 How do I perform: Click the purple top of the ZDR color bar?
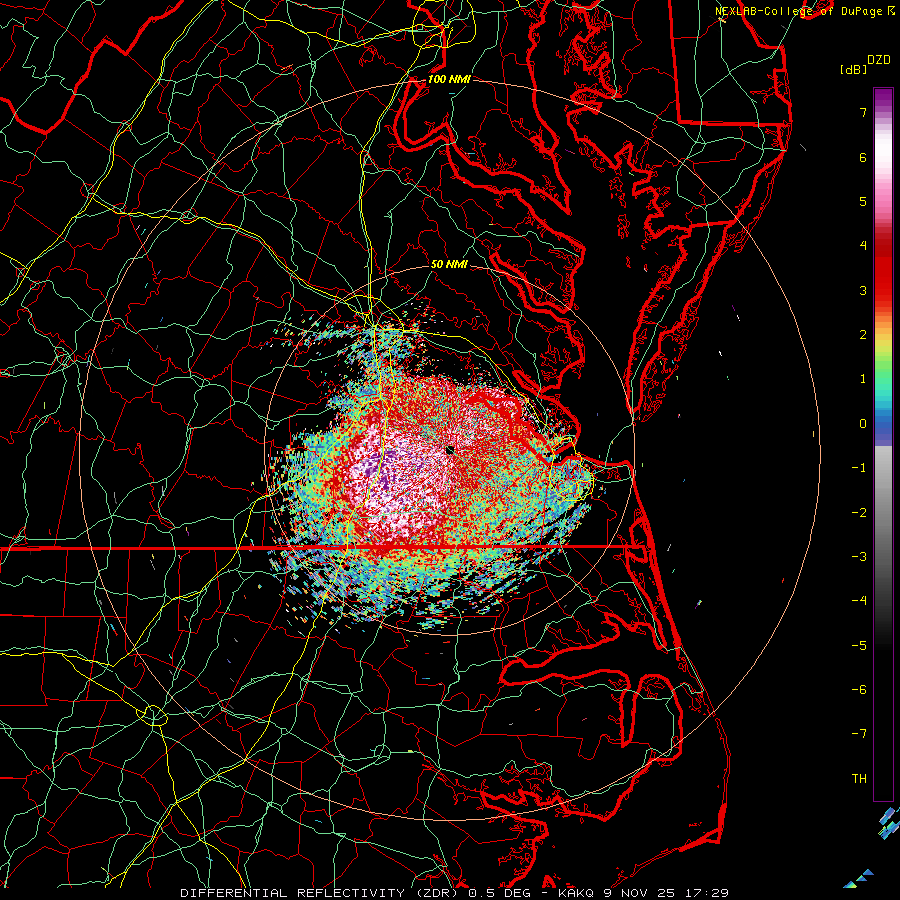883,99
